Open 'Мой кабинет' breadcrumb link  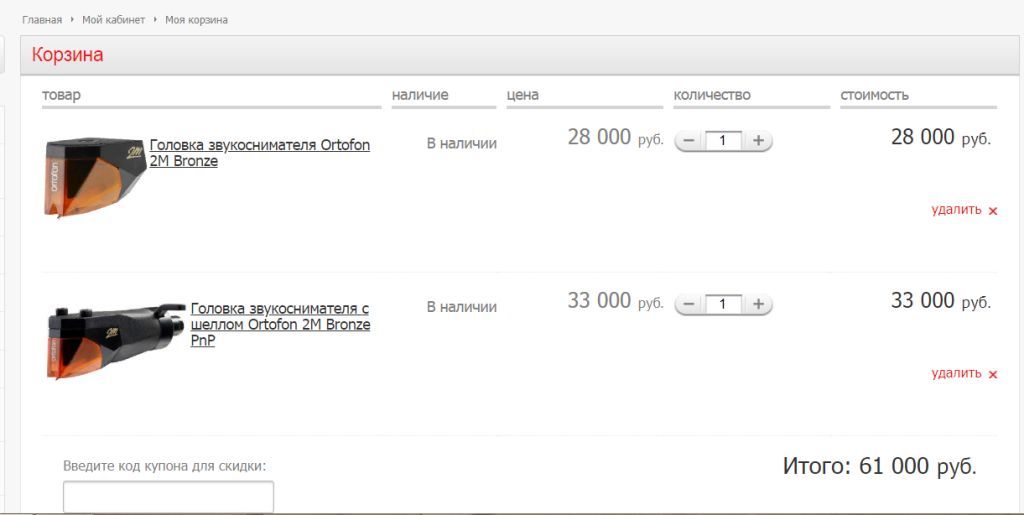point(113,20)
